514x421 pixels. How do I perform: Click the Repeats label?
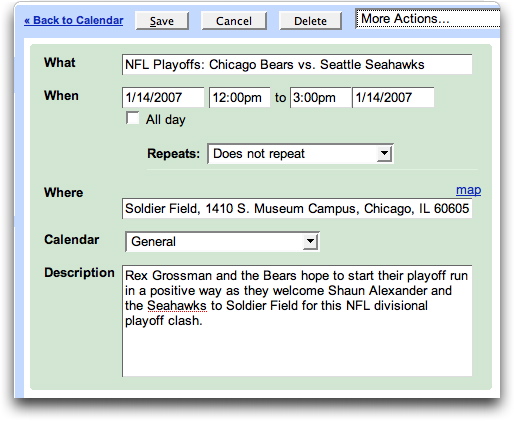click(173, 154)
